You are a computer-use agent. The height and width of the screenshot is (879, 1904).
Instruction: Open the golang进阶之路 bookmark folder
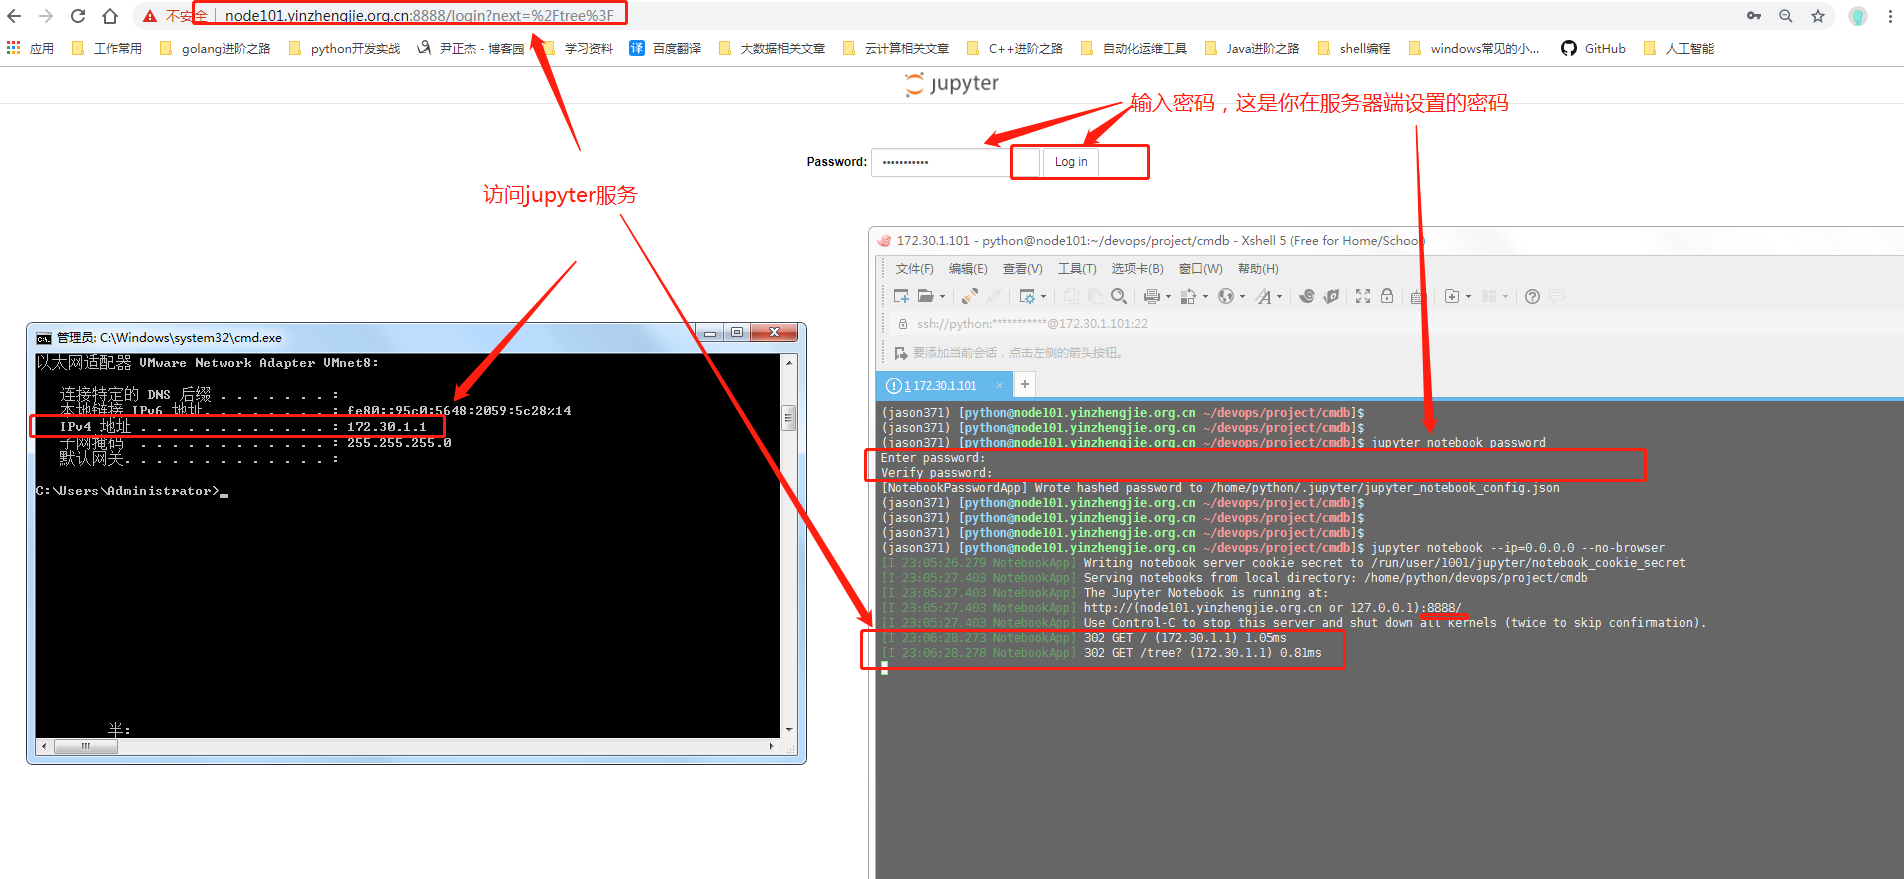point(215,48)
